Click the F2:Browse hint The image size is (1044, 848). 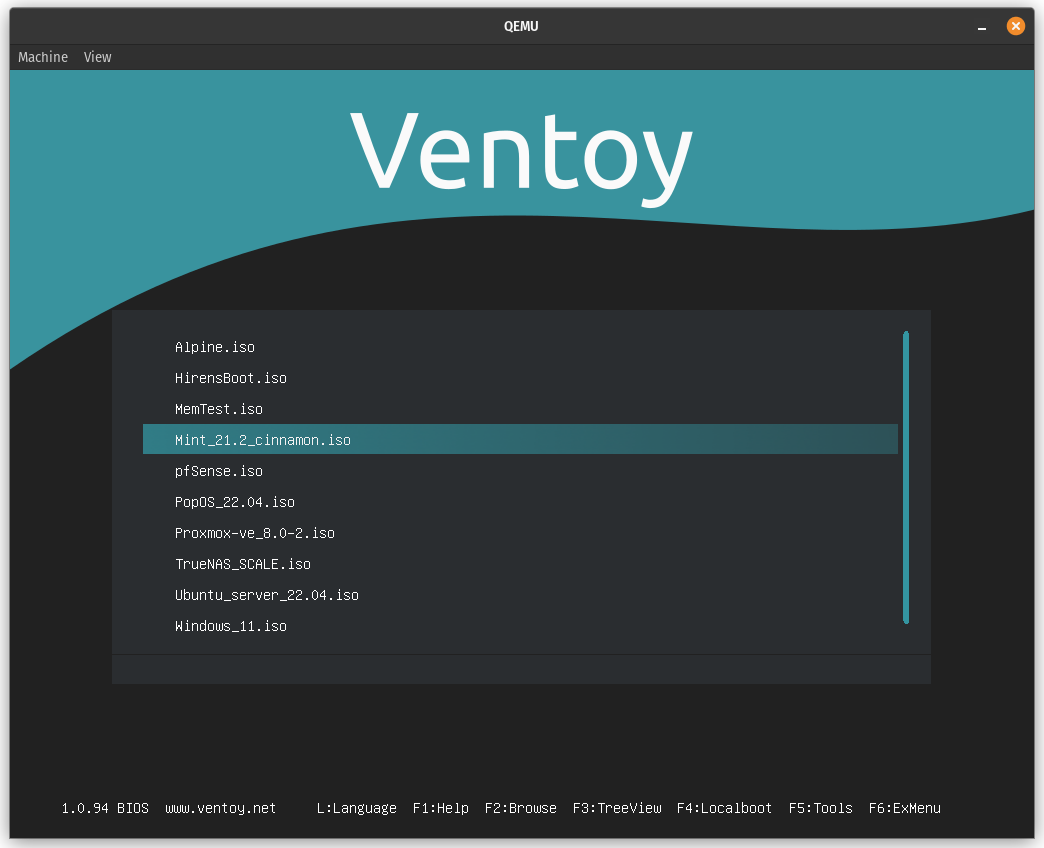click(x=521, y=808)
